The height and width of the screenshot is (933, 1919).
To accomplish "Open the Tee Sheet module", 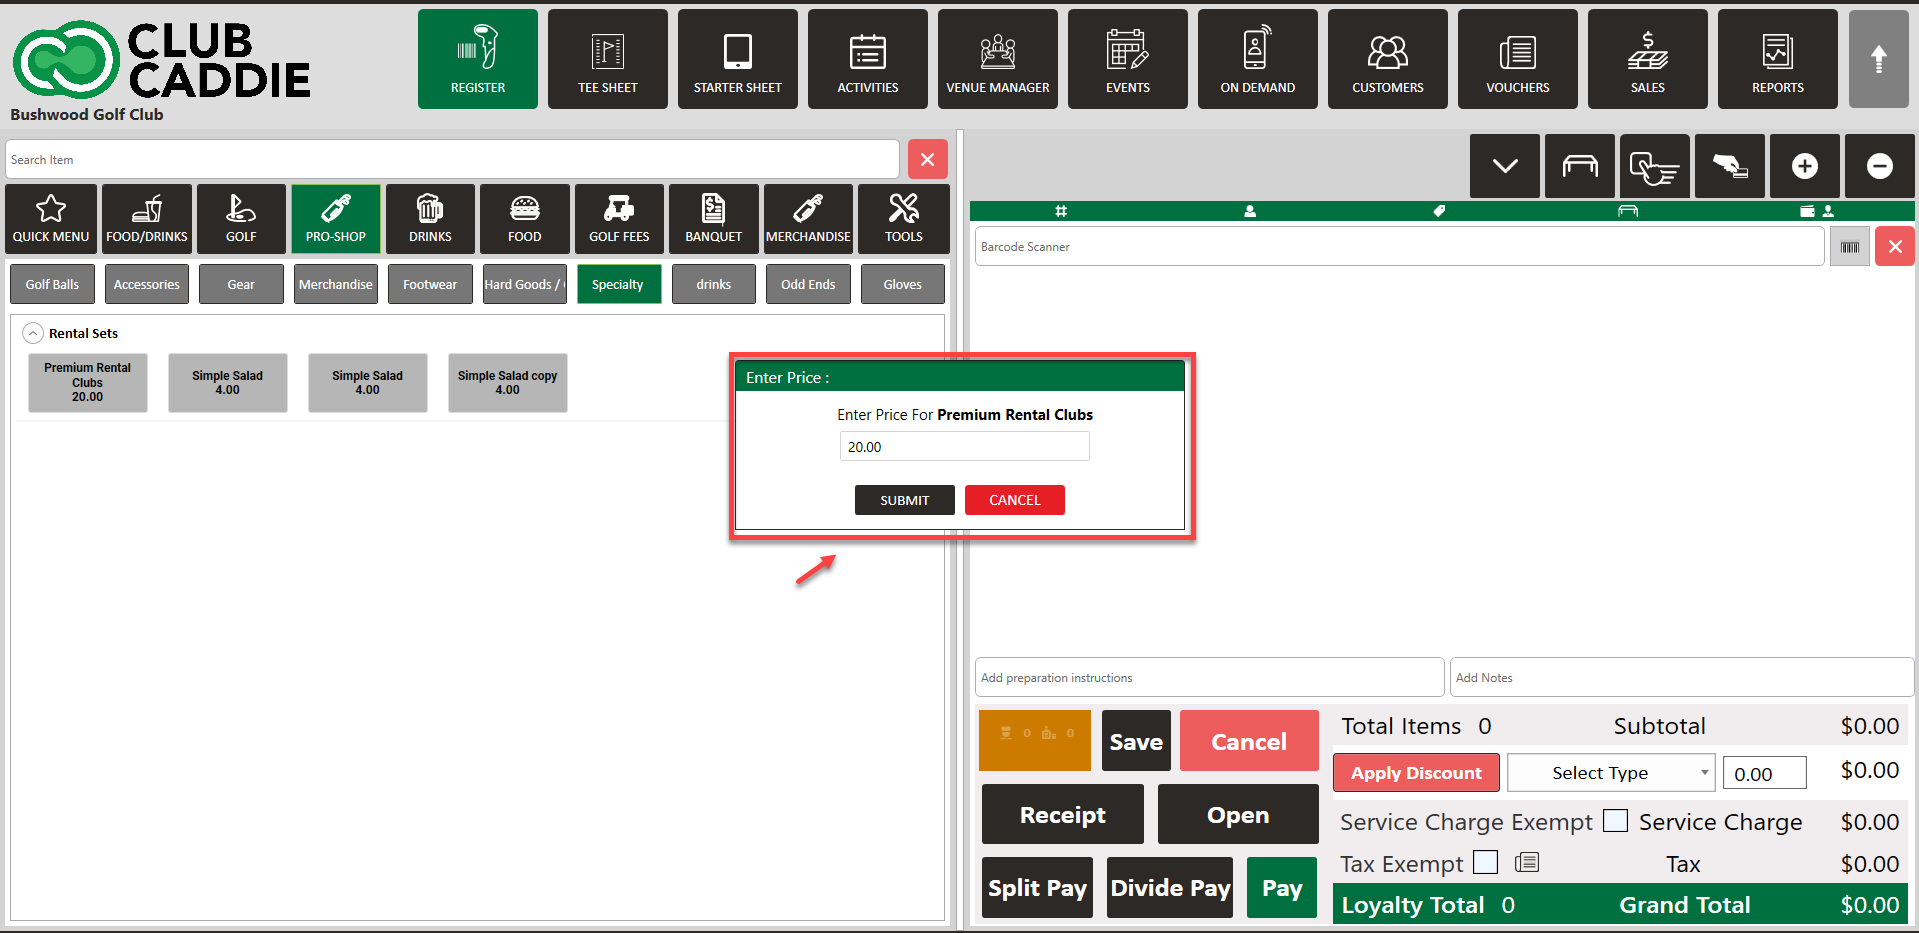I will click(607, 59).
